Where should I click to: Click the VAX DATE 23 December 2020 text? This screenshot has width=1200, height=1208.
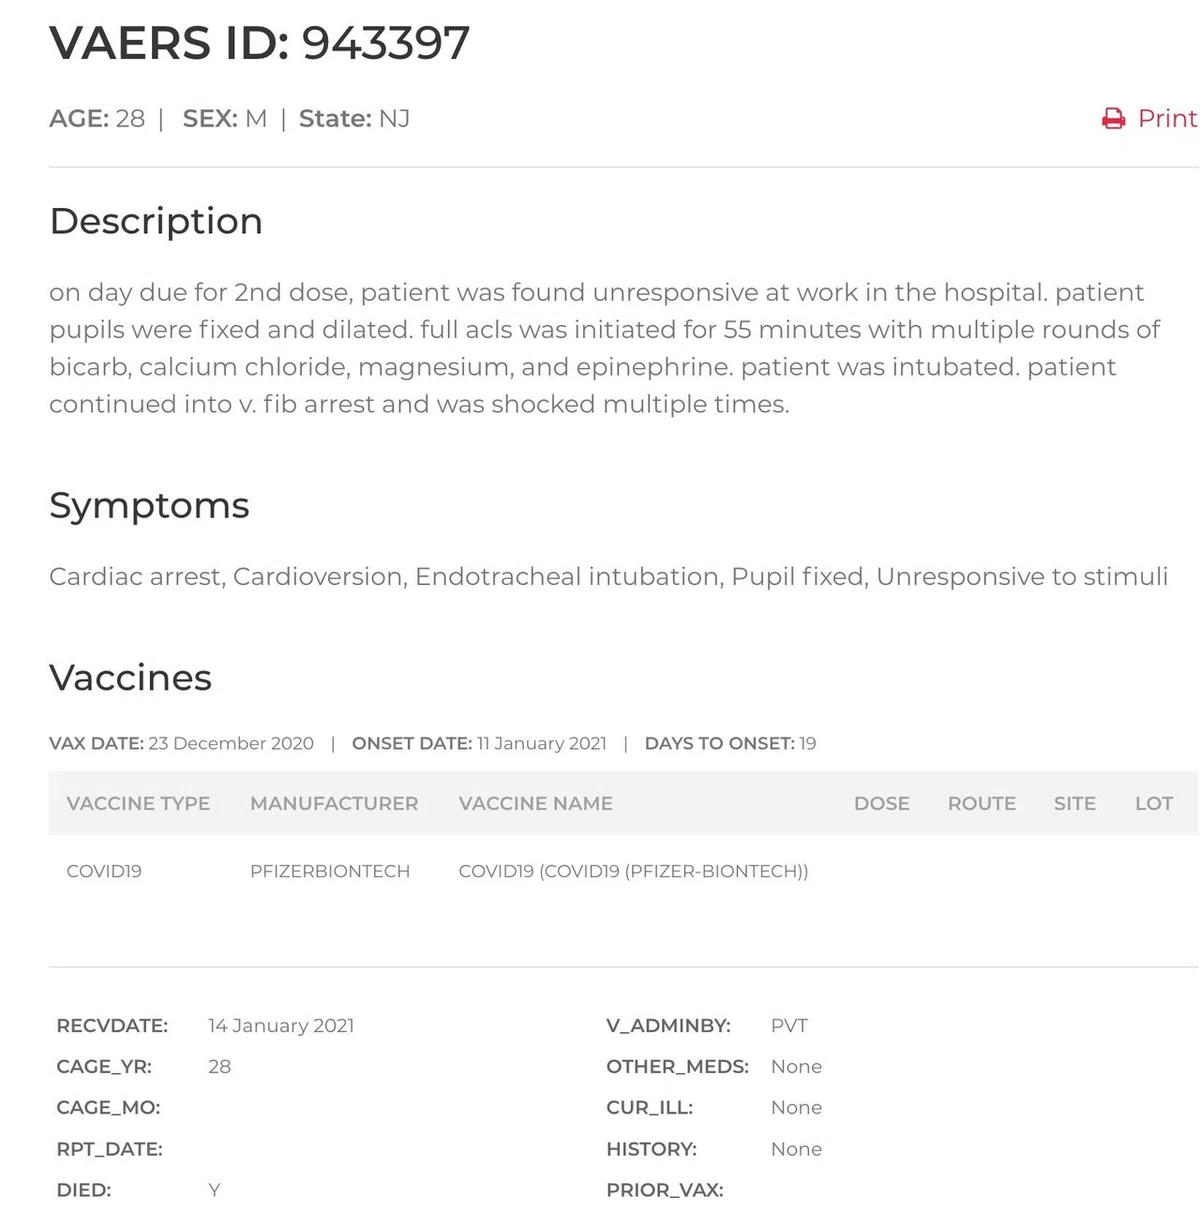[181, 743]
